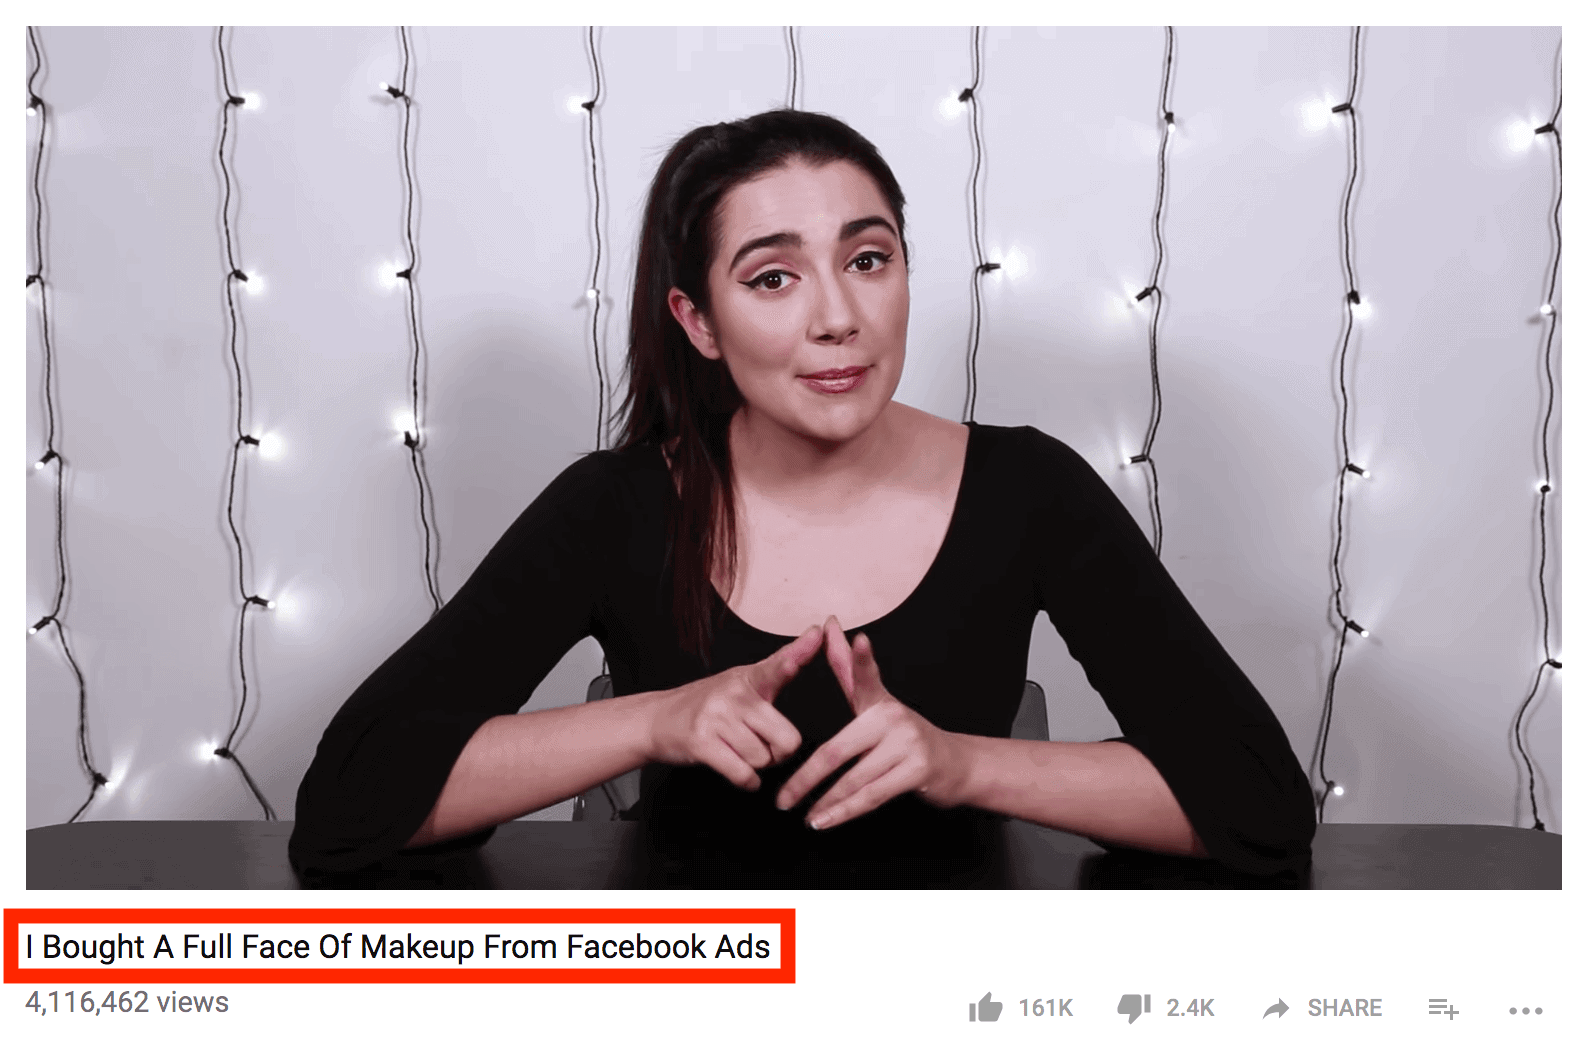Pause video by clicking the woman's face
The height and width of the screenshot is (1050, 1588).
point(808,290)
